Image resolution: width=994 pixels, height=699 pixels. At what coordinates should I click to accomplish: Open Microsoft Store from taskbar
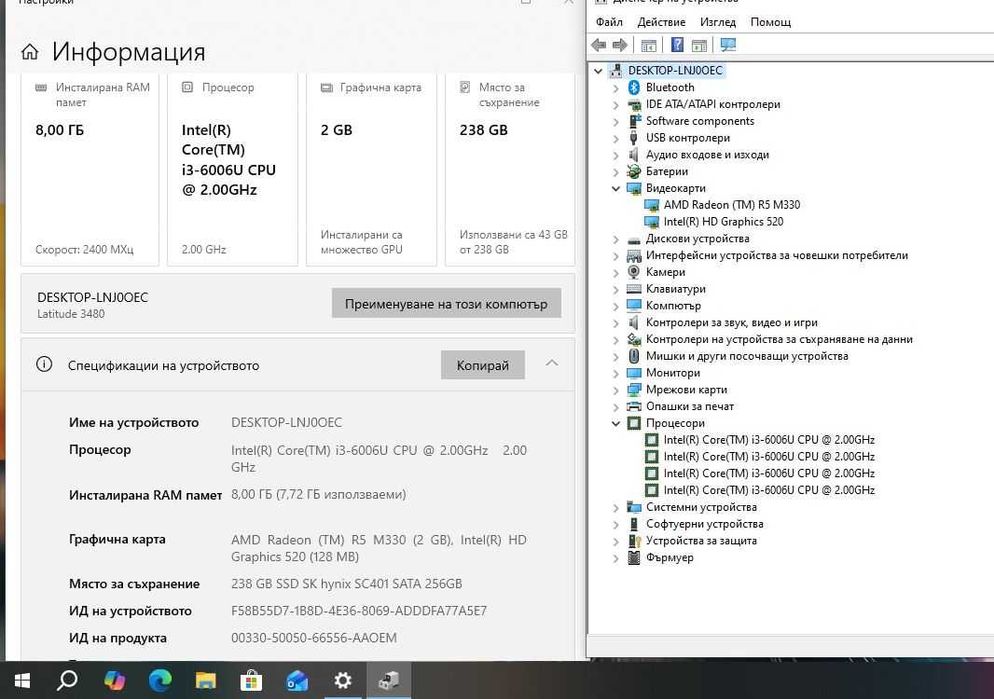pos(251,681)
